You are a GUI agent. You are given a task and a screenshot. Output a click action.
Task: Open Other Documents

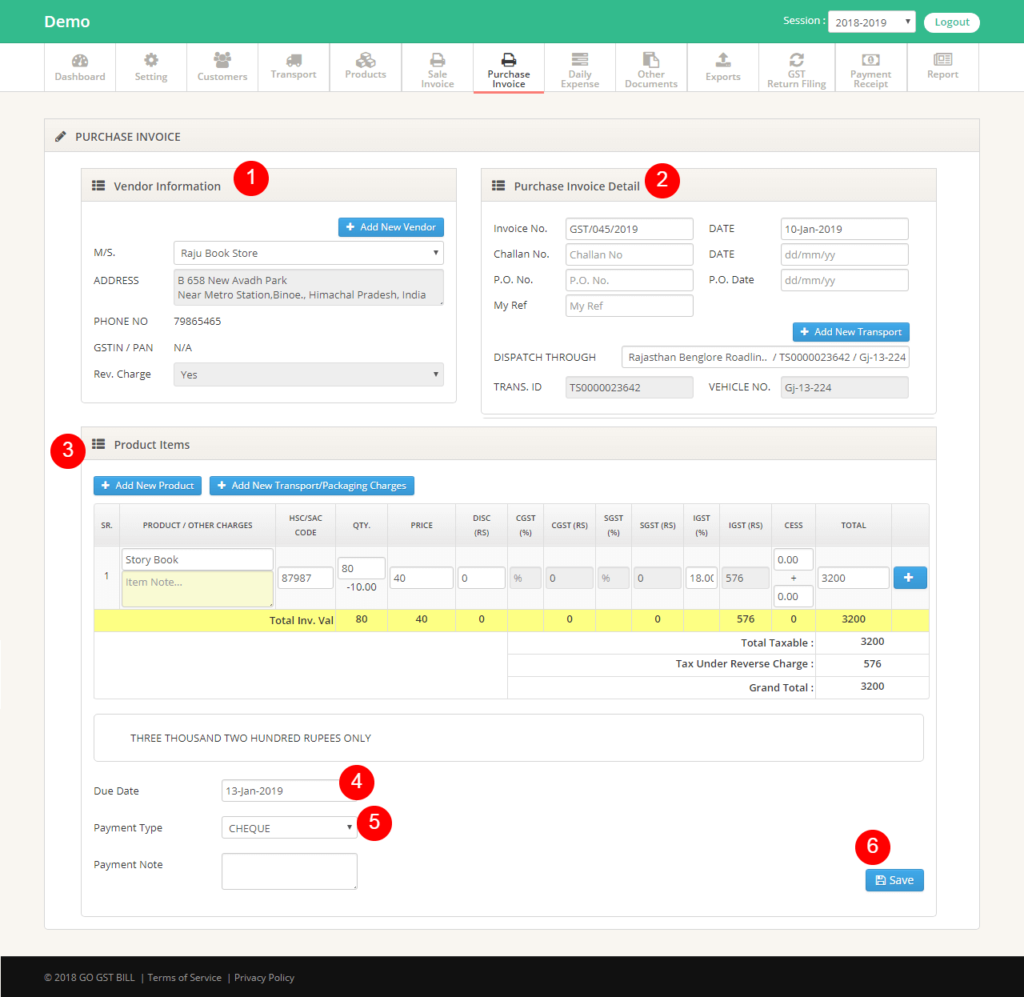point(651,67)
